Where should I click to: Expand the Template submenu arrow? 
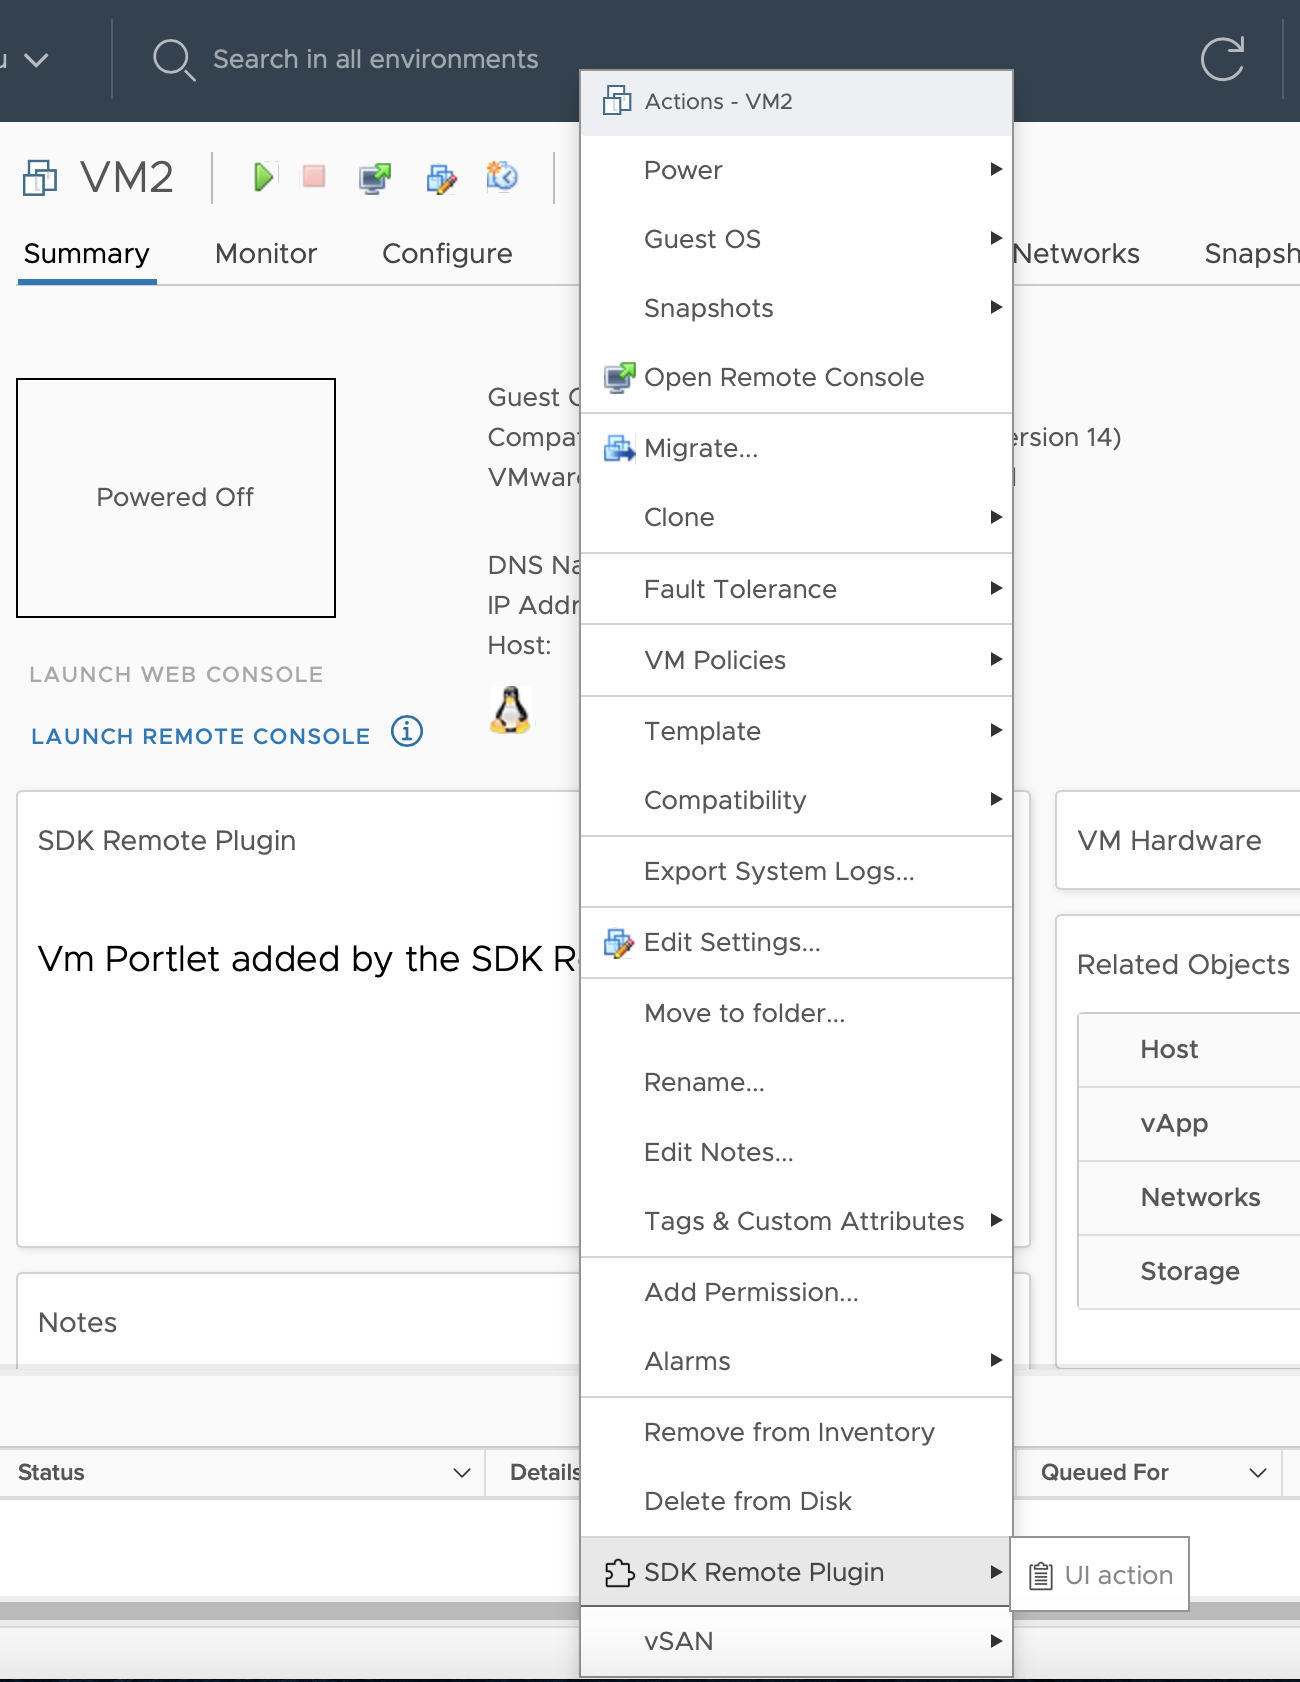996,730
